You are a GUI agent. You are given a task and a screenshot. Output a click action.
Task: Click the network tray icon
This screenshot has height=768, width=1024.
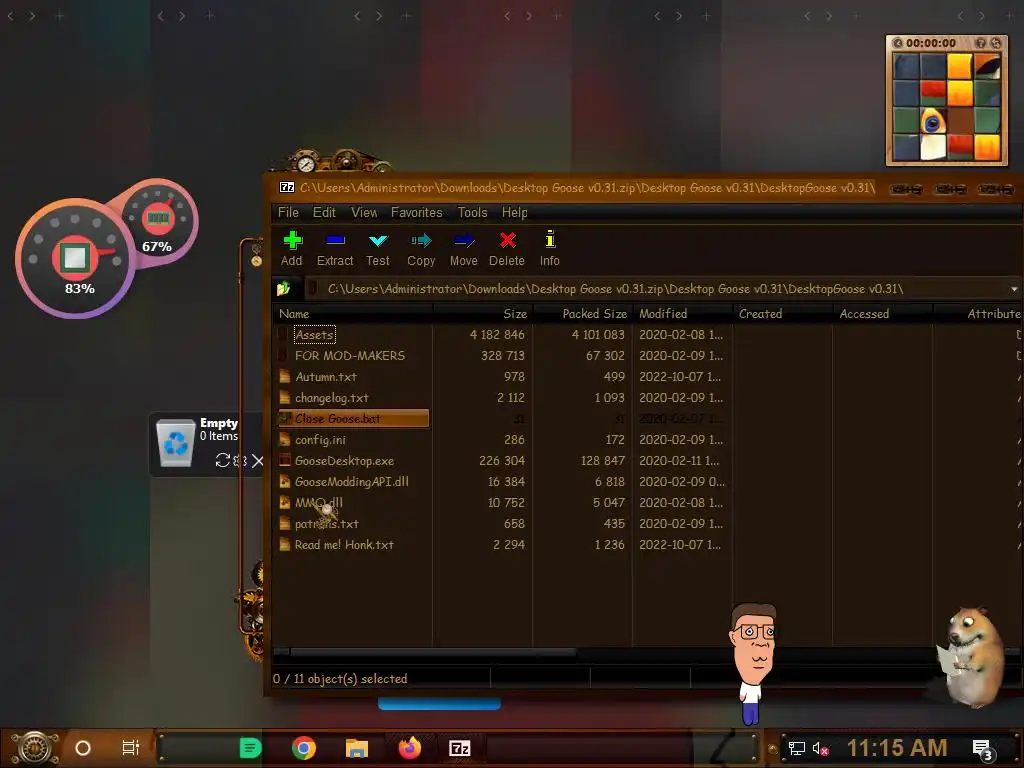point(797,748)
